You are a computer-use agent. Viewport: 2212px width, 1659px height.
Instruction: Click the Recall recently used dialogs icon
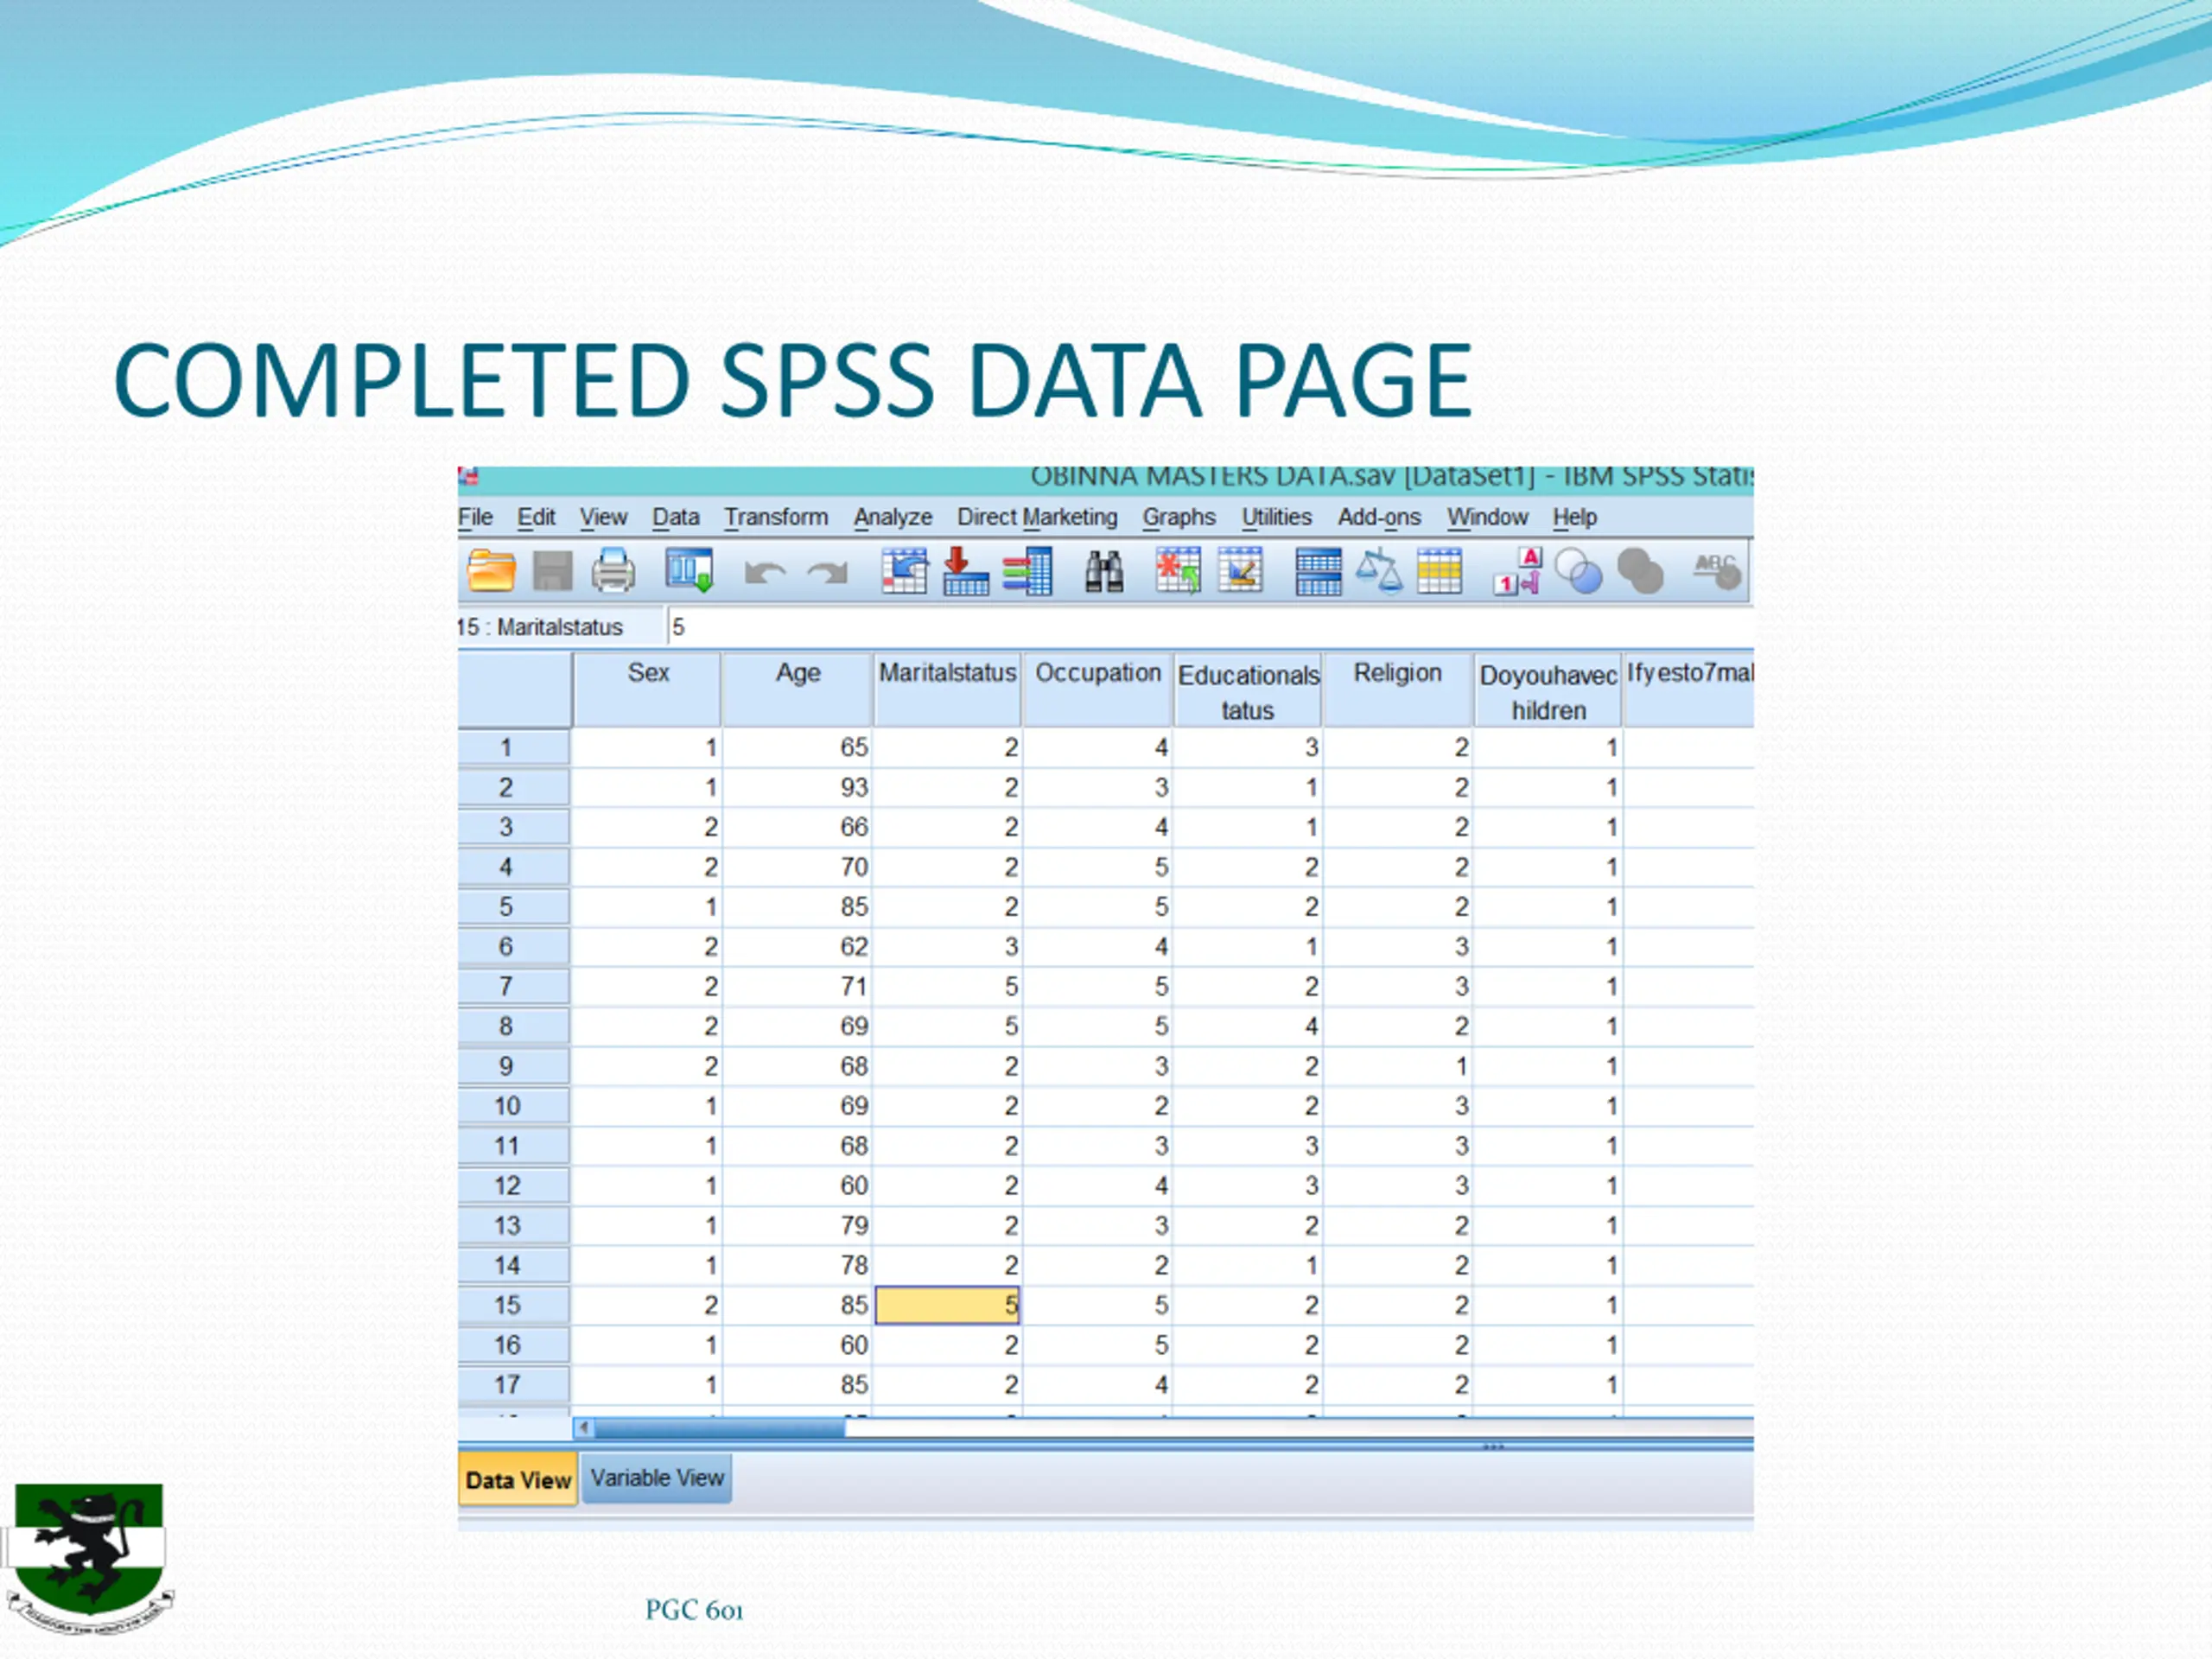(690, 571)
